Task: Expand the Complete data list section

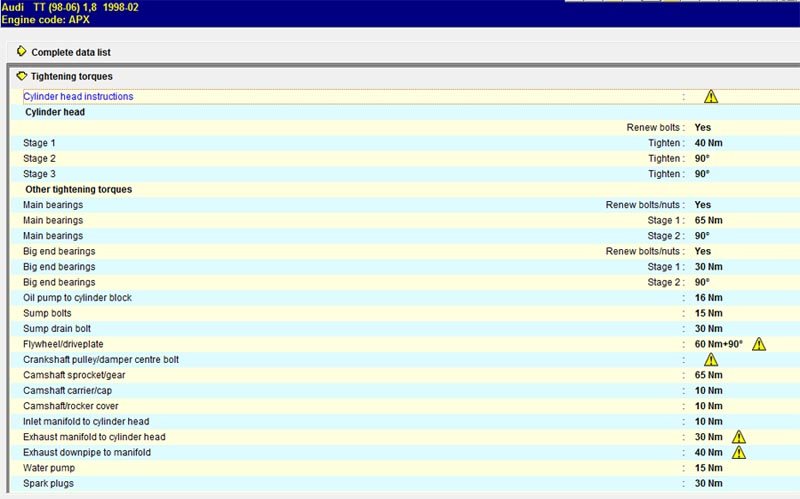Action: [77, 51]
